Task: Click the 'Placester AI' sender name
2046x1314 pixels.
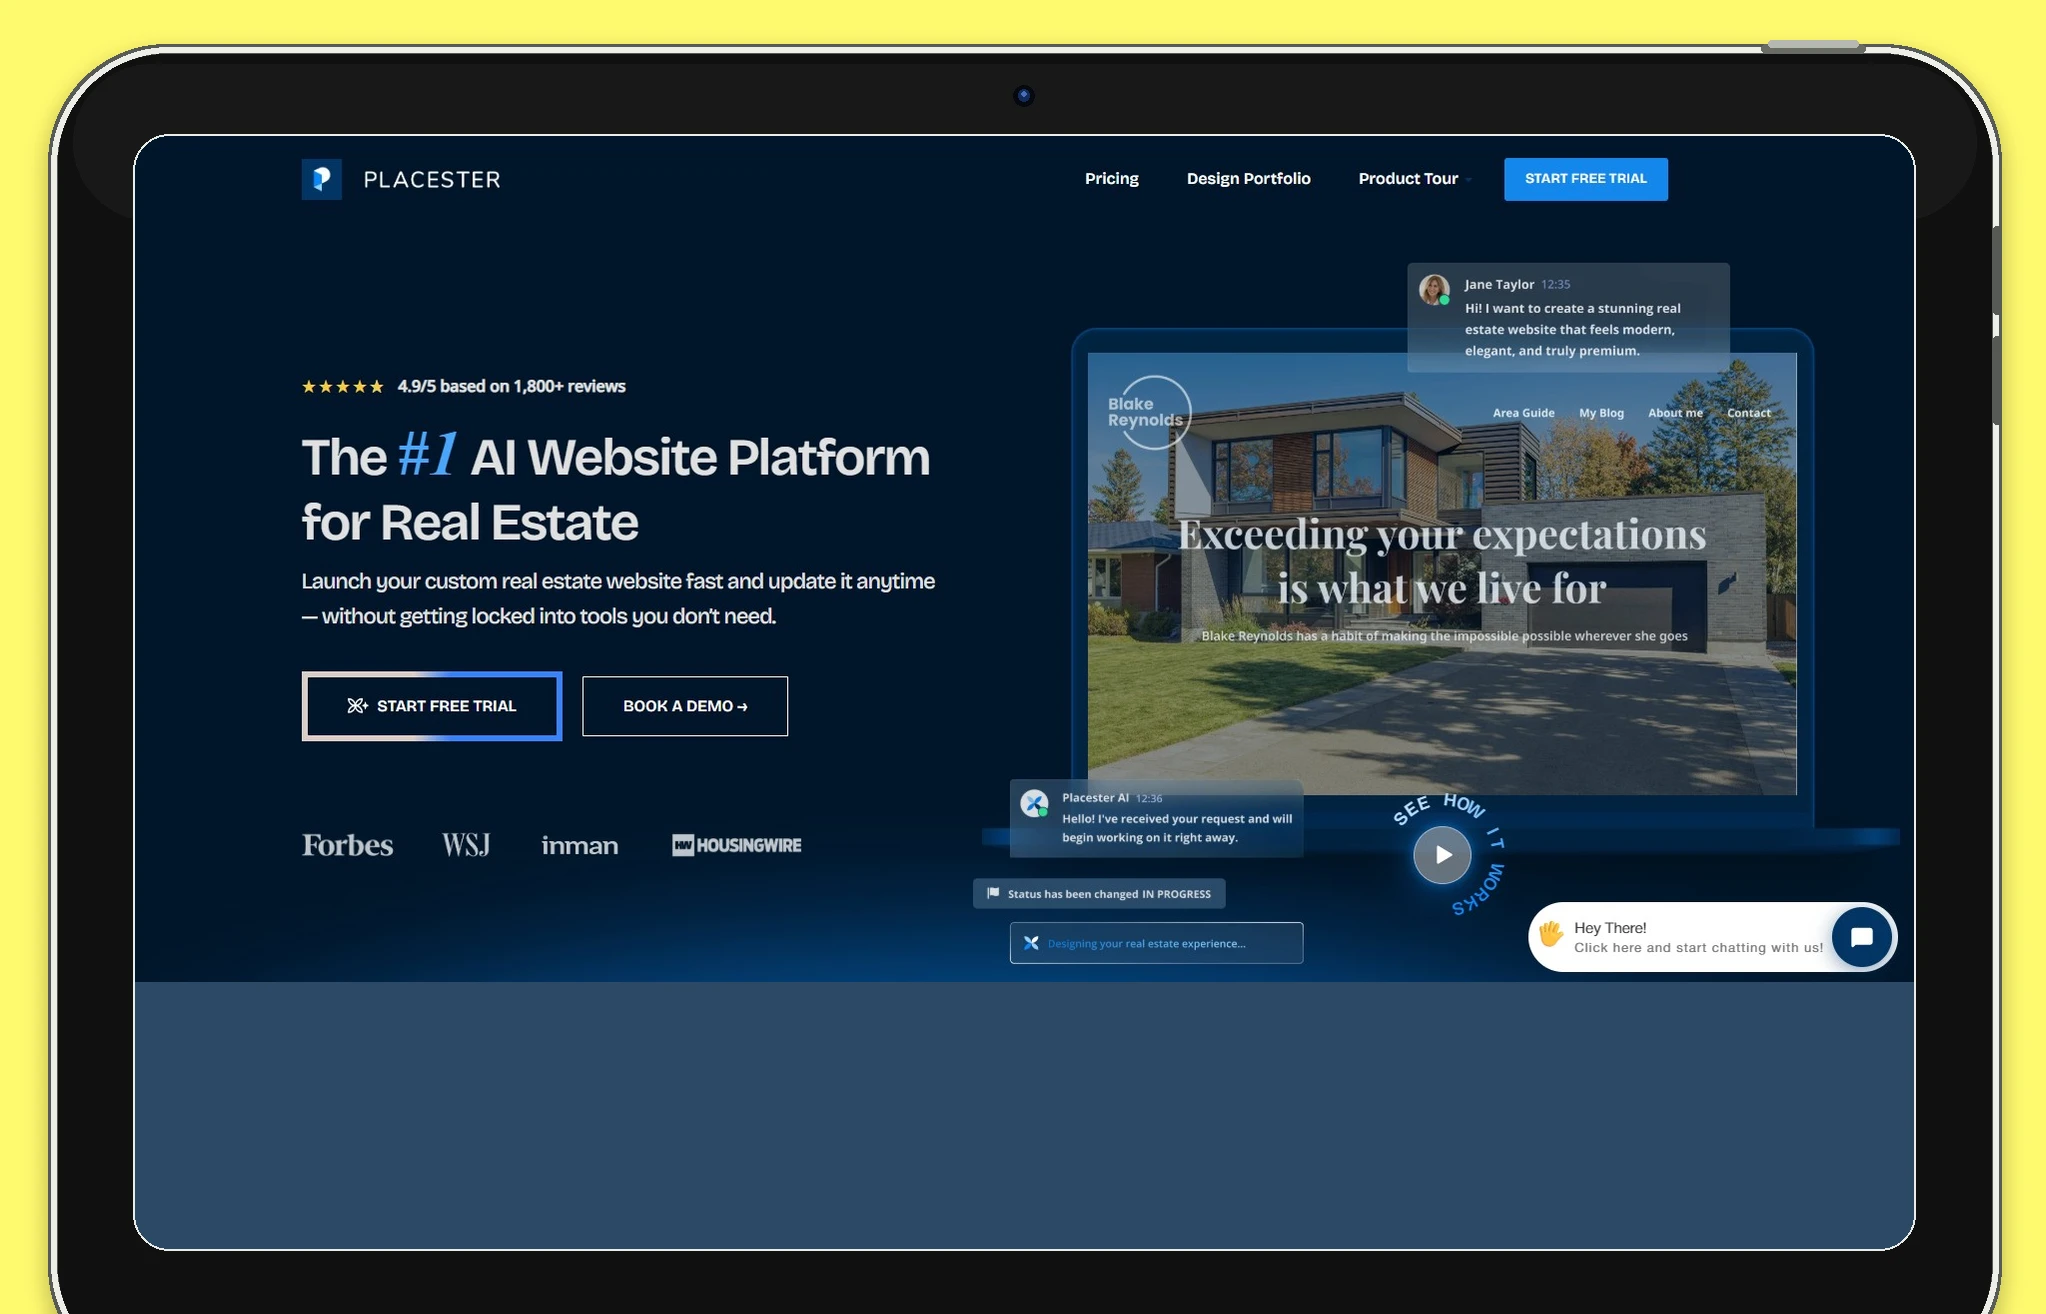Action: click(x=1095, y=798)
